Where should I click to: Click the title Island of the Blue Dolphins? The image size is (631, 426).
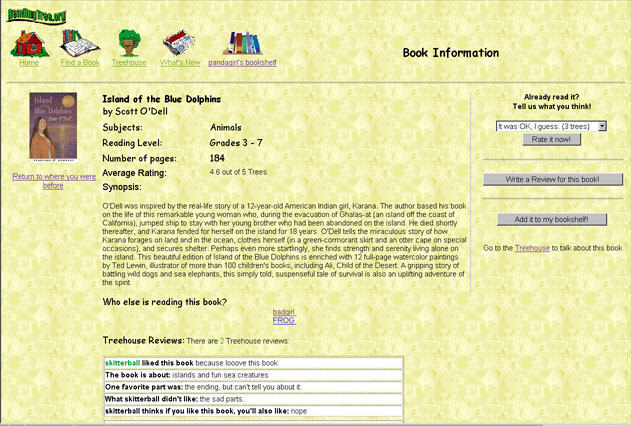(x=161, y=99)
